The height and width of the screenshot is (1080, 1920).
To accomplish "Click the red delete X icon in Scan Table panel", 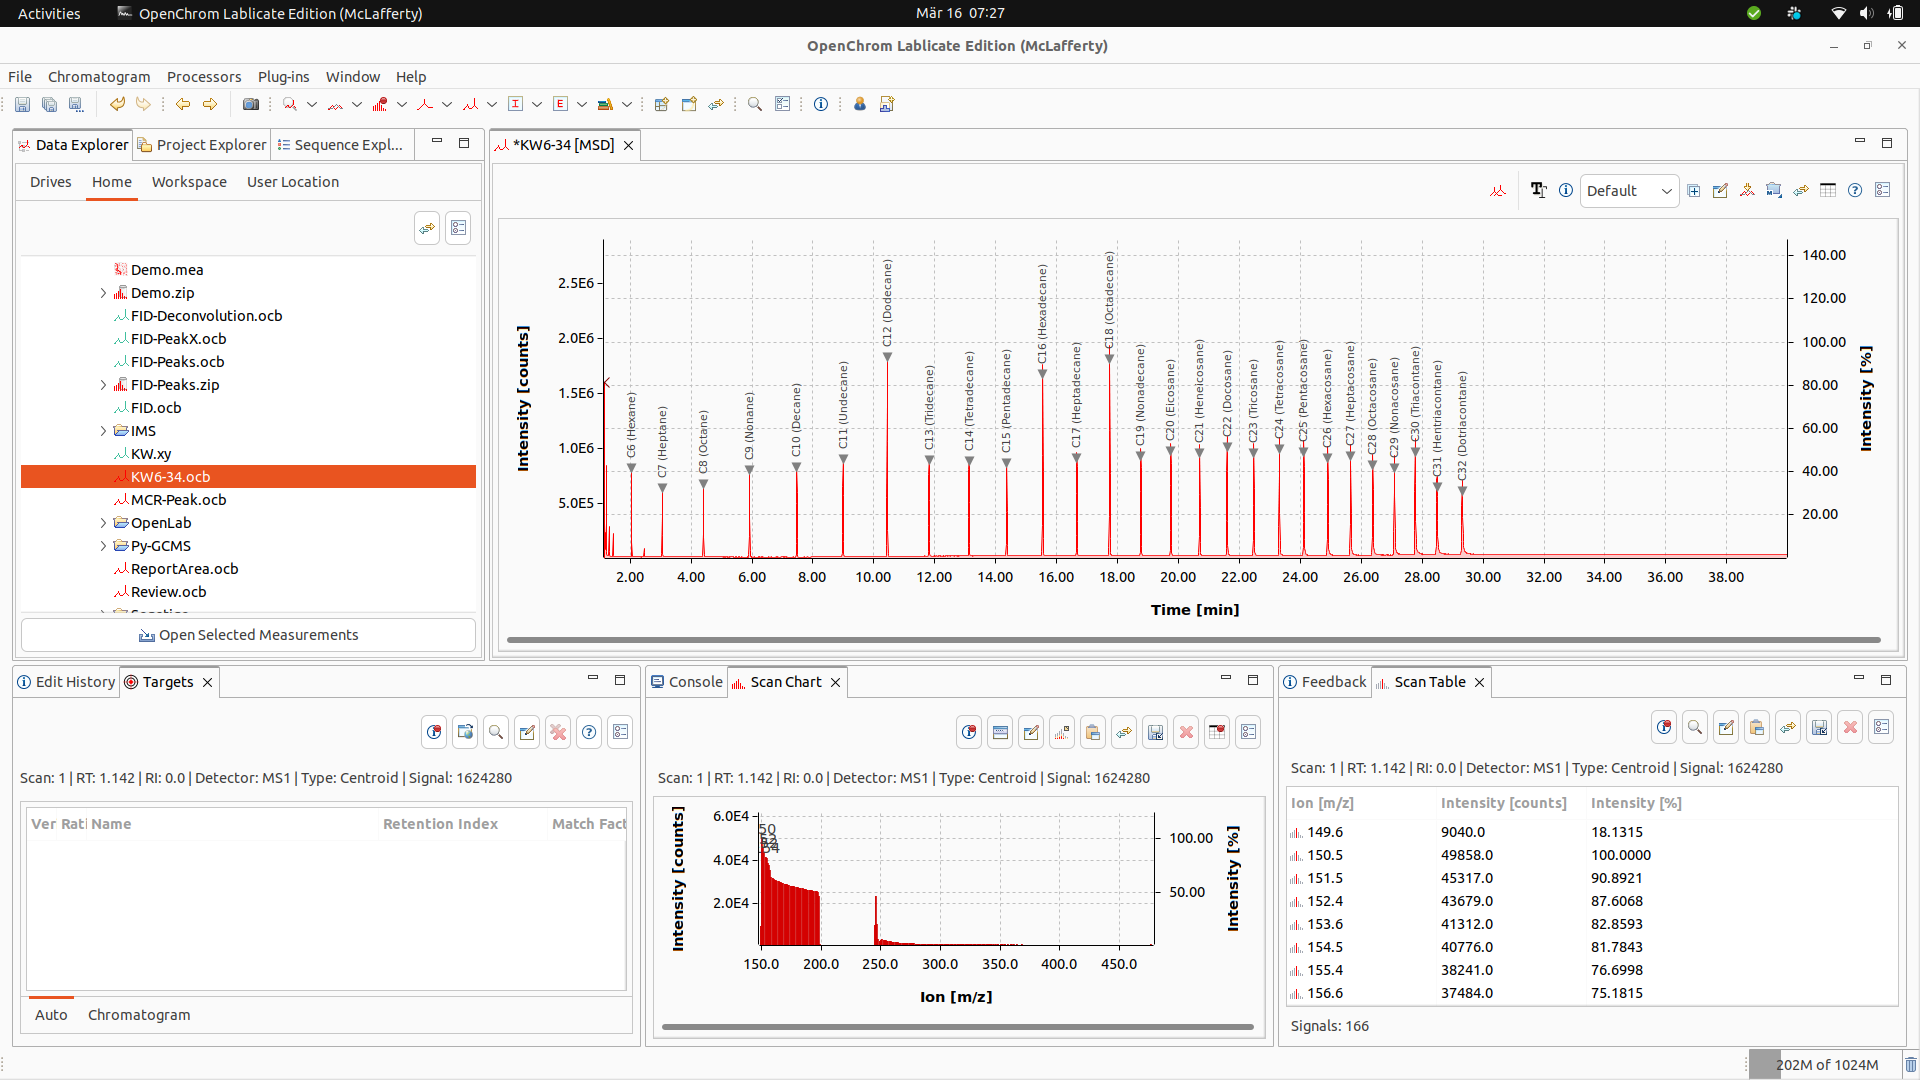I will [1850, 727].
